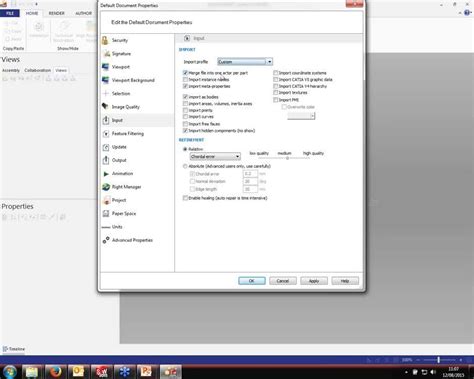Screen dimensions: 474x379
Task: Switch to SolidWorks from the taskbar
Action: point(101,372)
